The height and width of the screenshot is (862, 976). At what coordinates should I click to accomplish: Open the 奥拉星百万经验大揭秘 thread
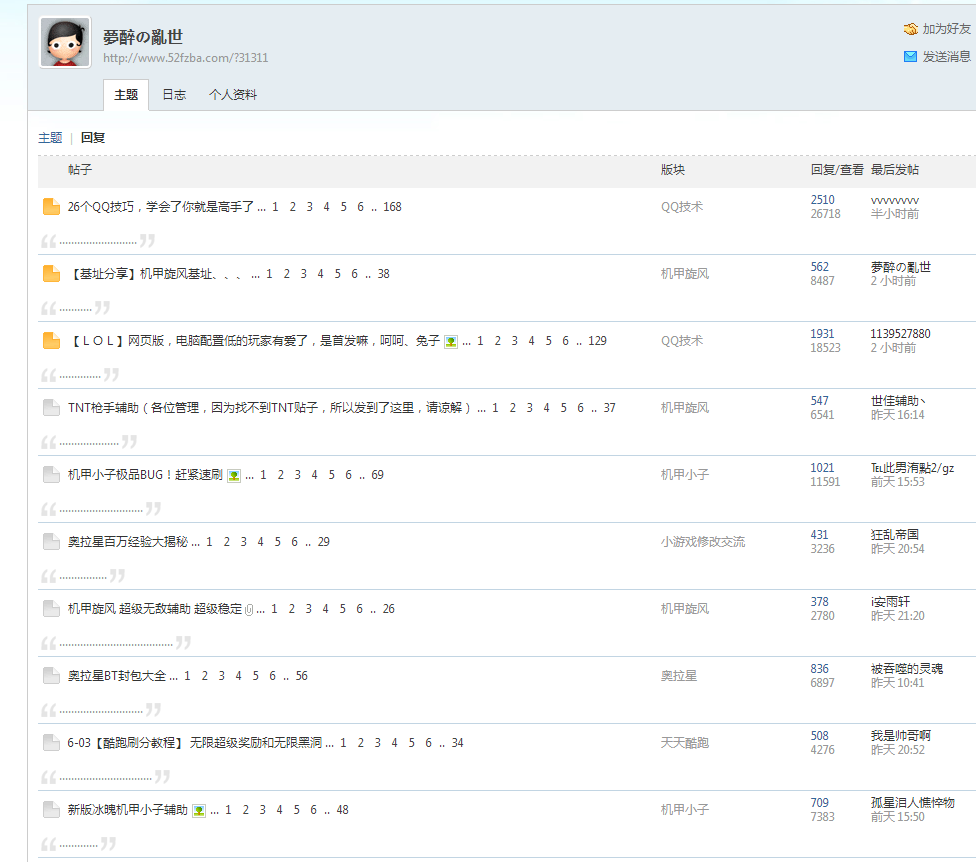(x=127, y=542)
